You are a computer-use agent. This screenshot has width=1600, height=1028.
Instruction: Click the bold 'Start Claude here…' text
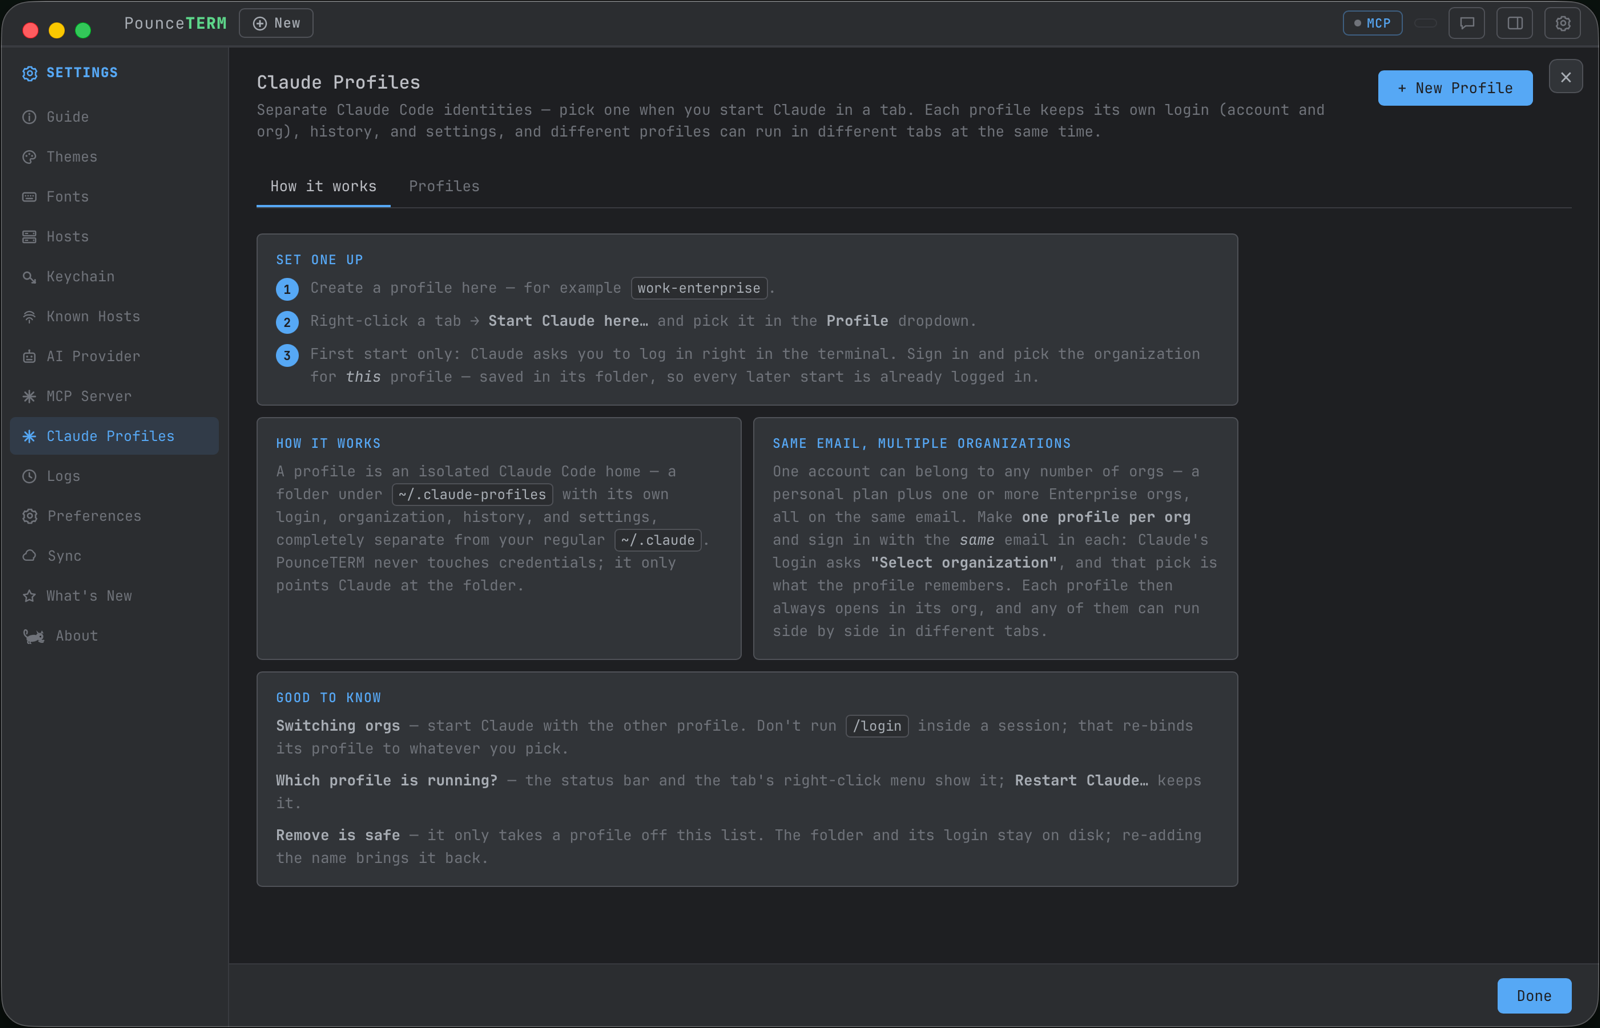[x=568, y=321]
